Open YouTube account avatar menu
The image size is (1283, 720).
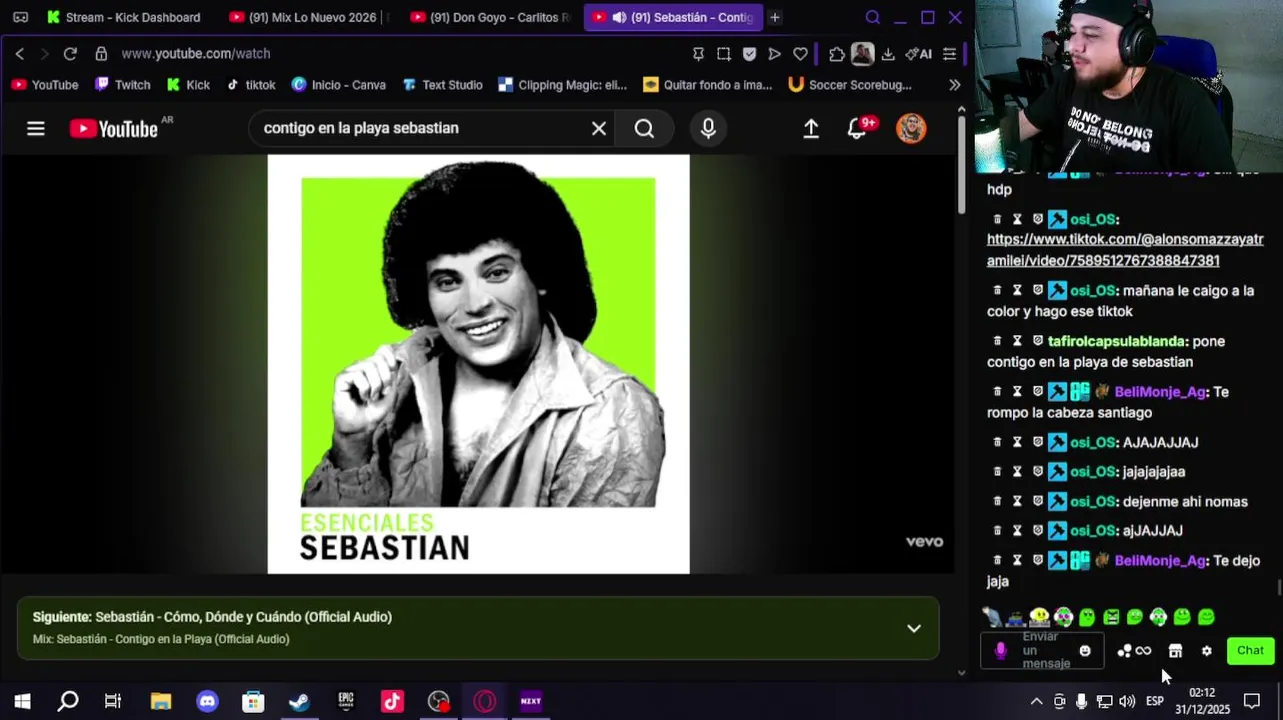coord(911,128)
